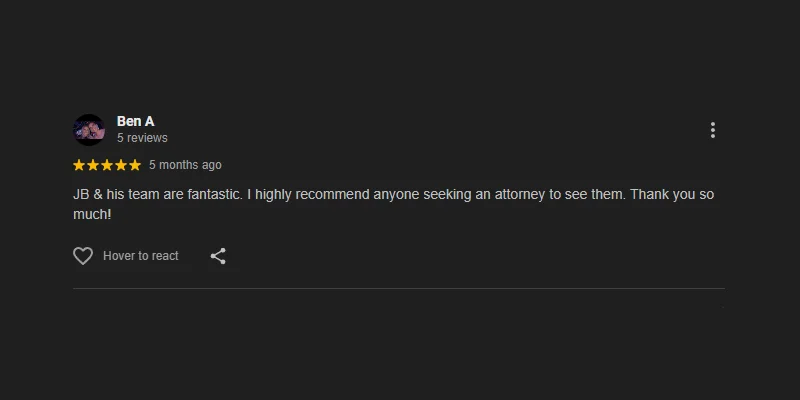
Task: Select the first rating star
Action: (x=79, y=165)
